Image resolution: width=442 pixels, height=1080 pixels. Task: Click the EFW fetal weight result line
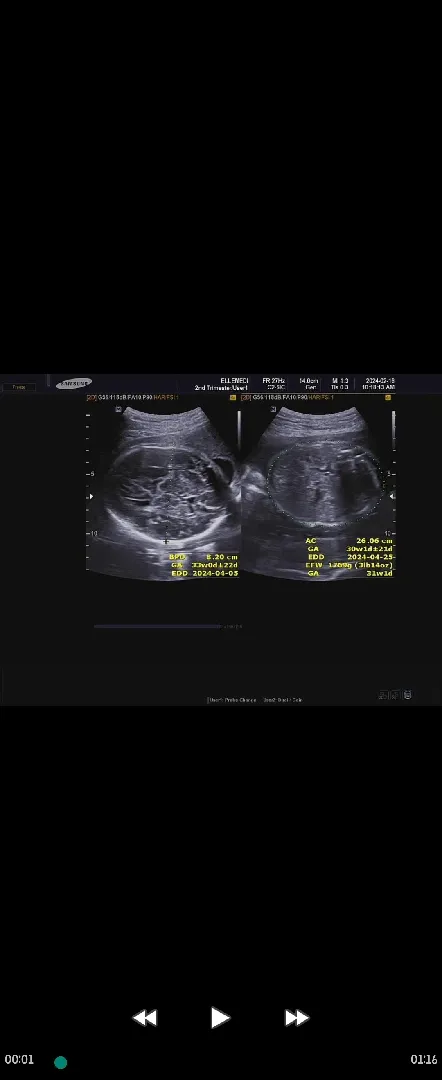pyautogui.click(x=350, y=565)
